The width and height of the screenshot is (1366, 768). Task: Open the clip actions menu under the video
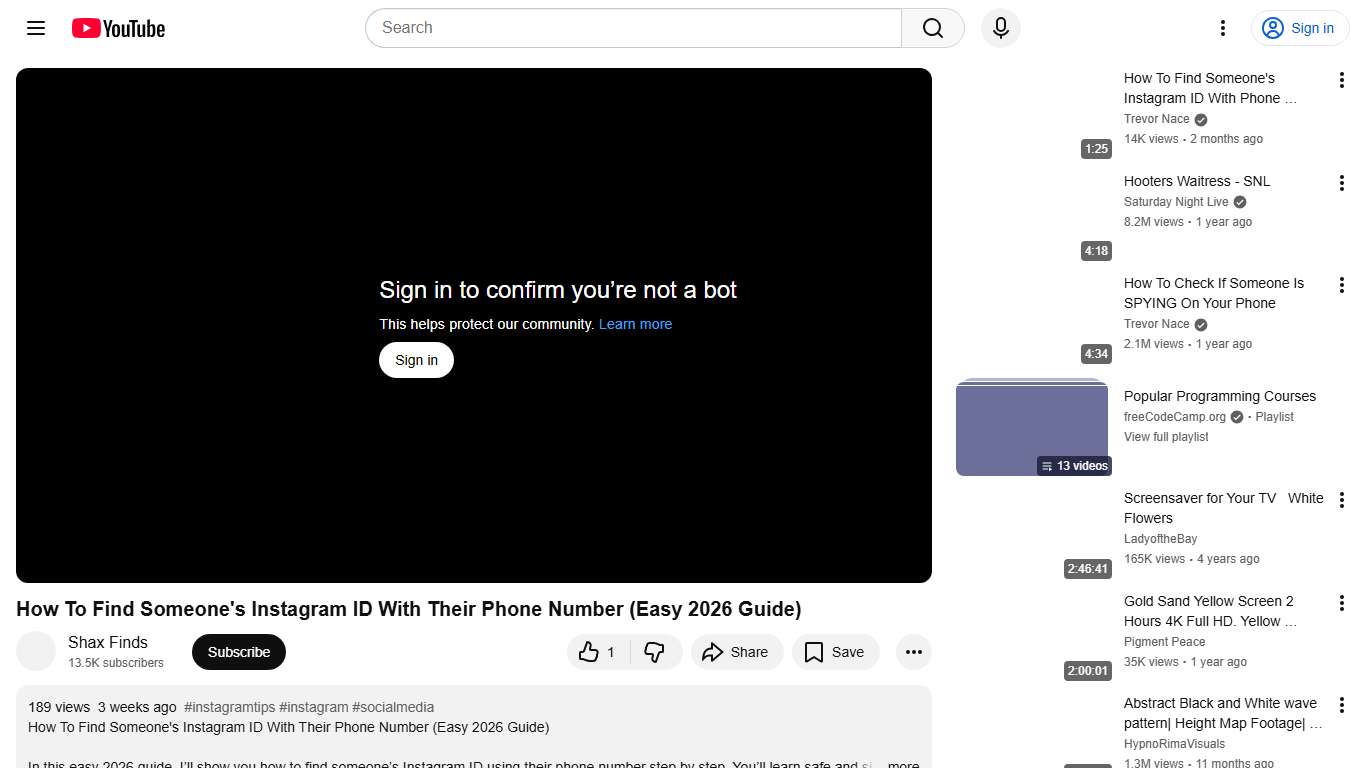(x=913, y=651)
